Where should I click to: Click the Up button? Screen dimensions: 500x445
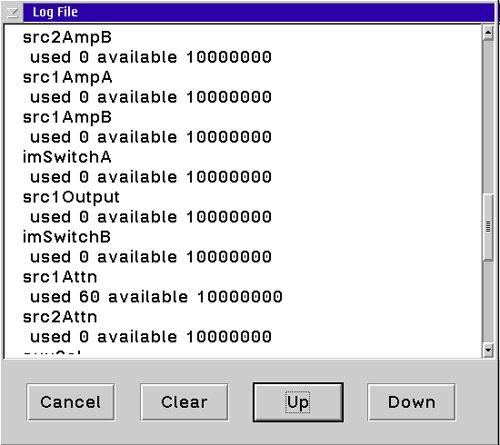tap(298, 402)
